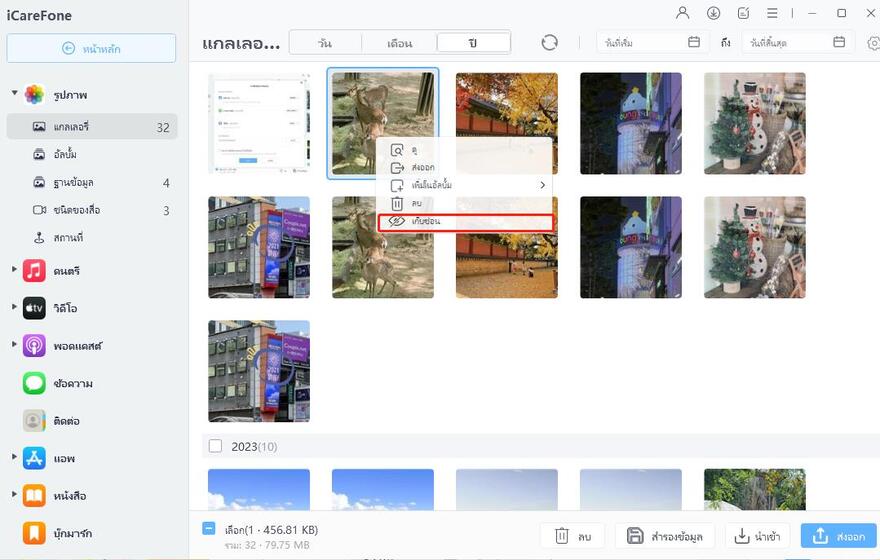Click the bottom ลบ (Delete) button
This screenshot has height=560, width=880.
572,536
